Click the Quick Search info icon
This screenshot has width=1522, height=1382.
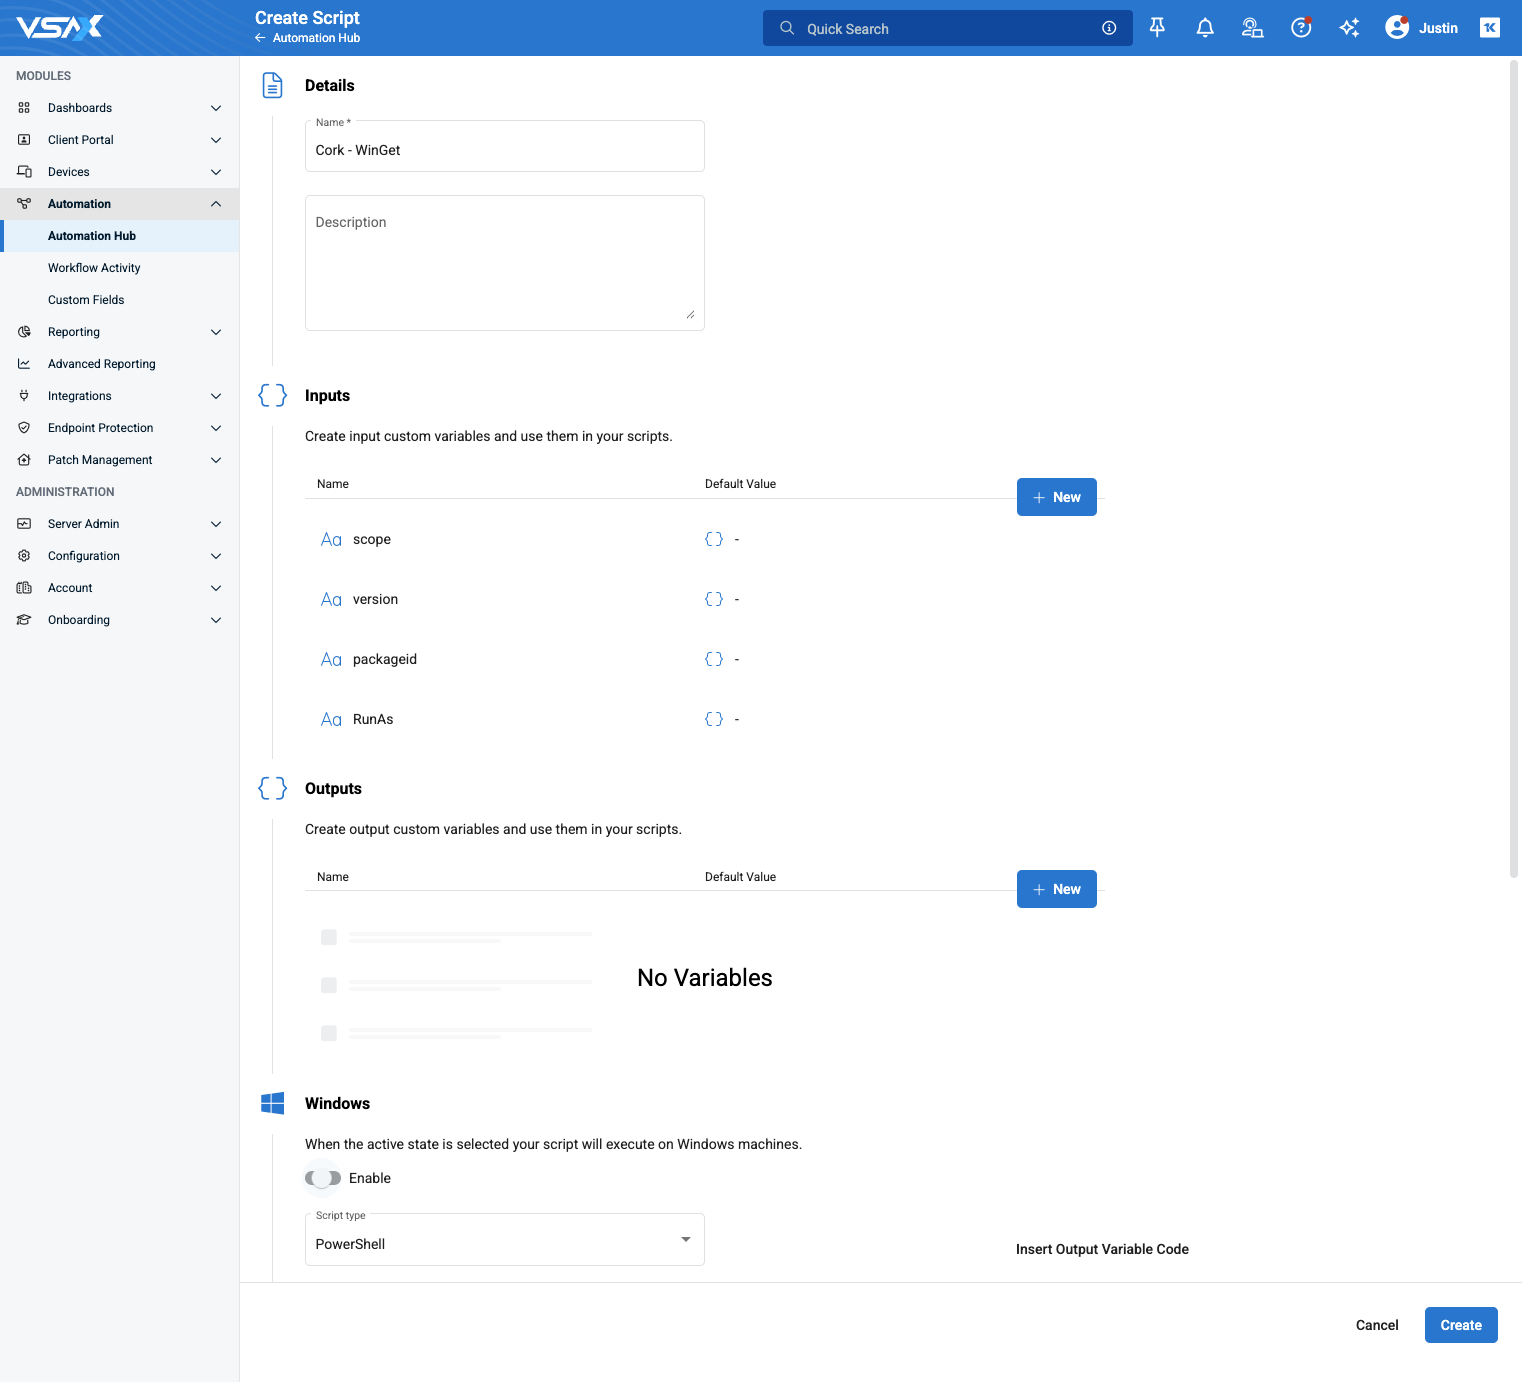click(x=1109, y=28)
